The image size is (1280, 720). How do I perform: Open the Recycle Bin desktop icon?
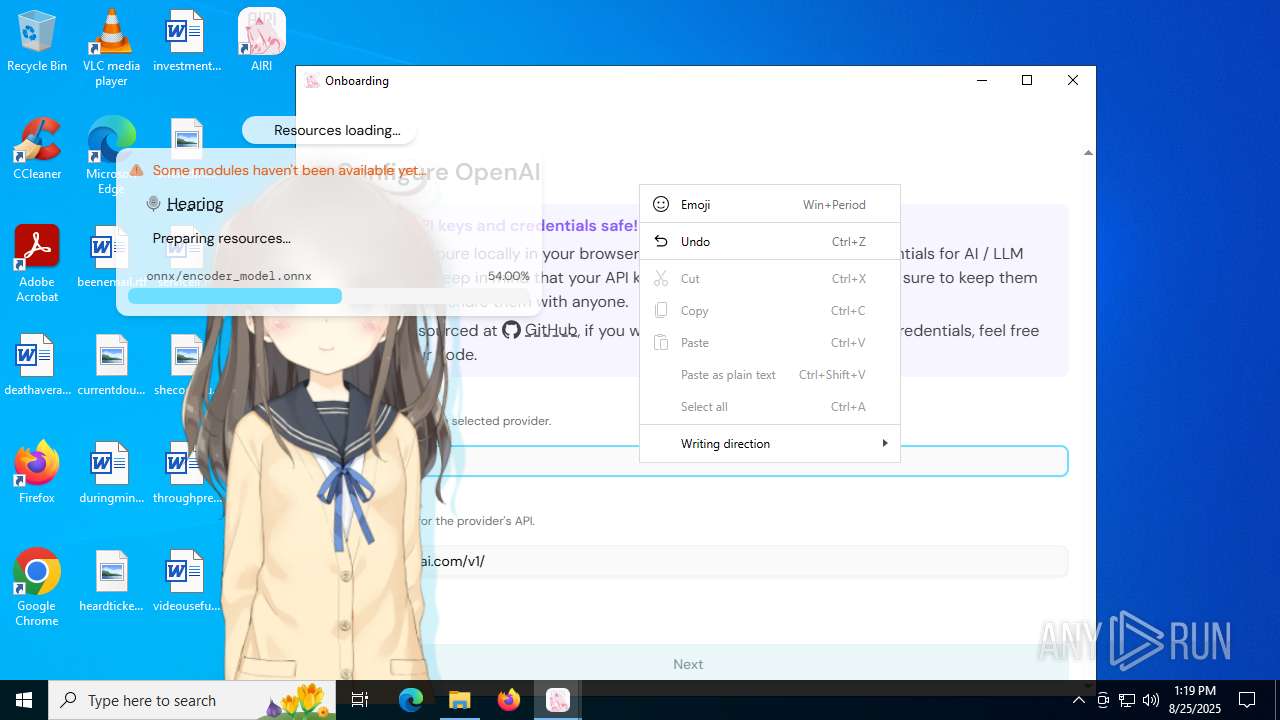37,42
